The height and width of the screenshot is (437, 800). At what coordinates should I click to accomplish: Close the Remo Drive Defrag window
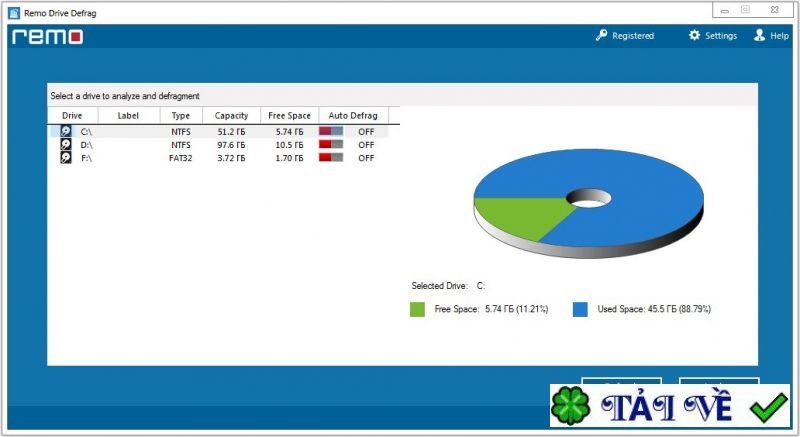tap(774, 10)
